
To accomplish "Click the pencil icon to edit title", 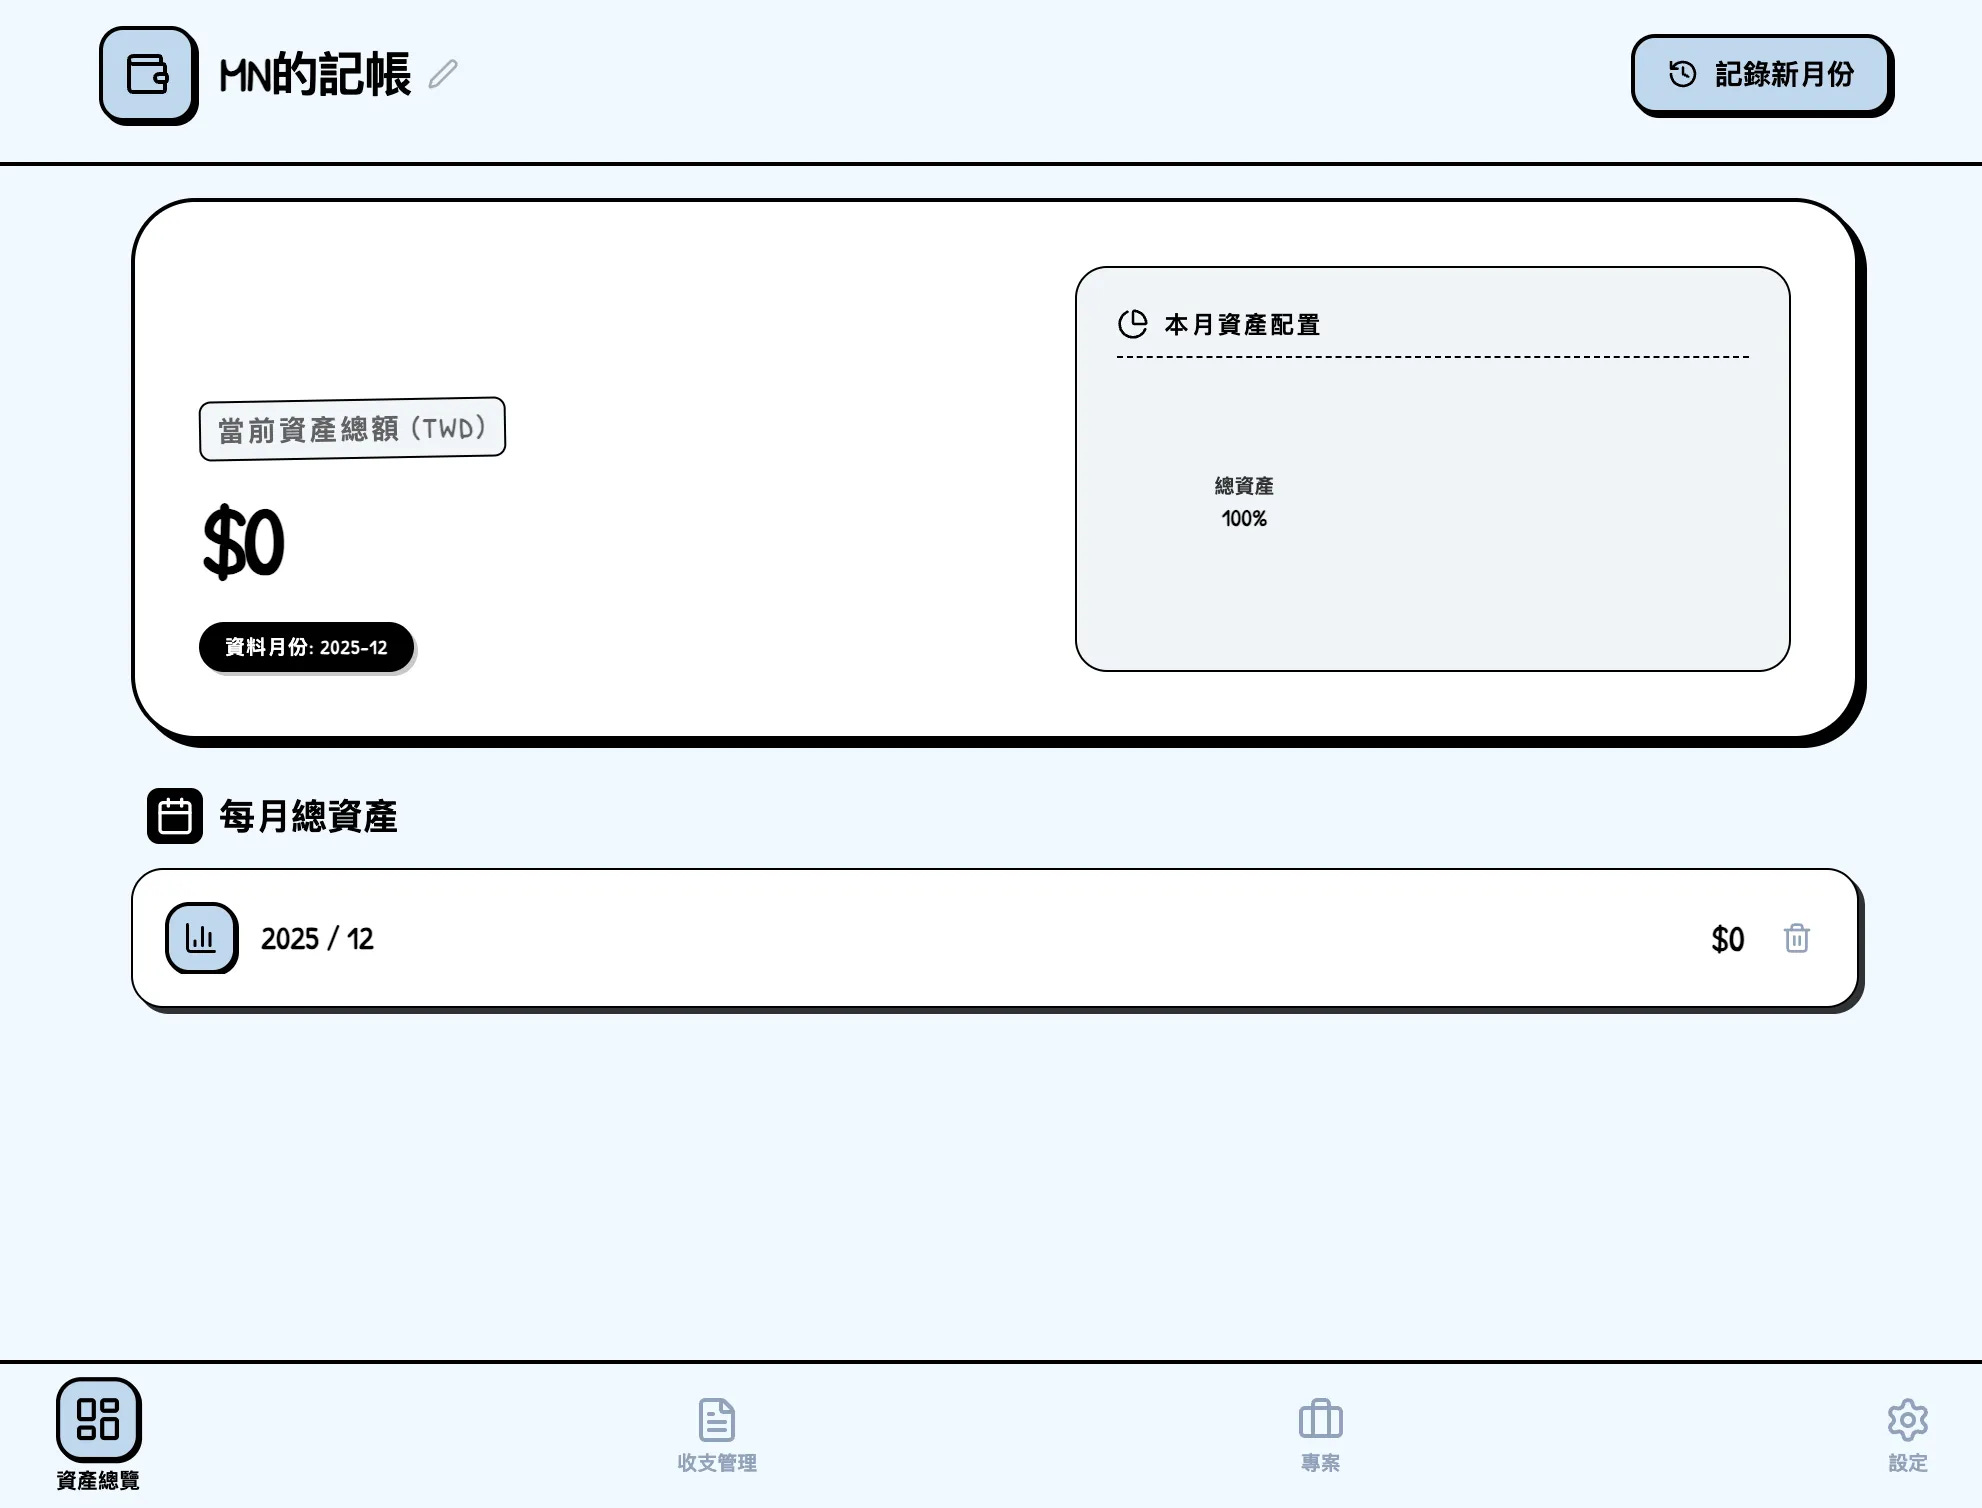I will tap(443, 75).
